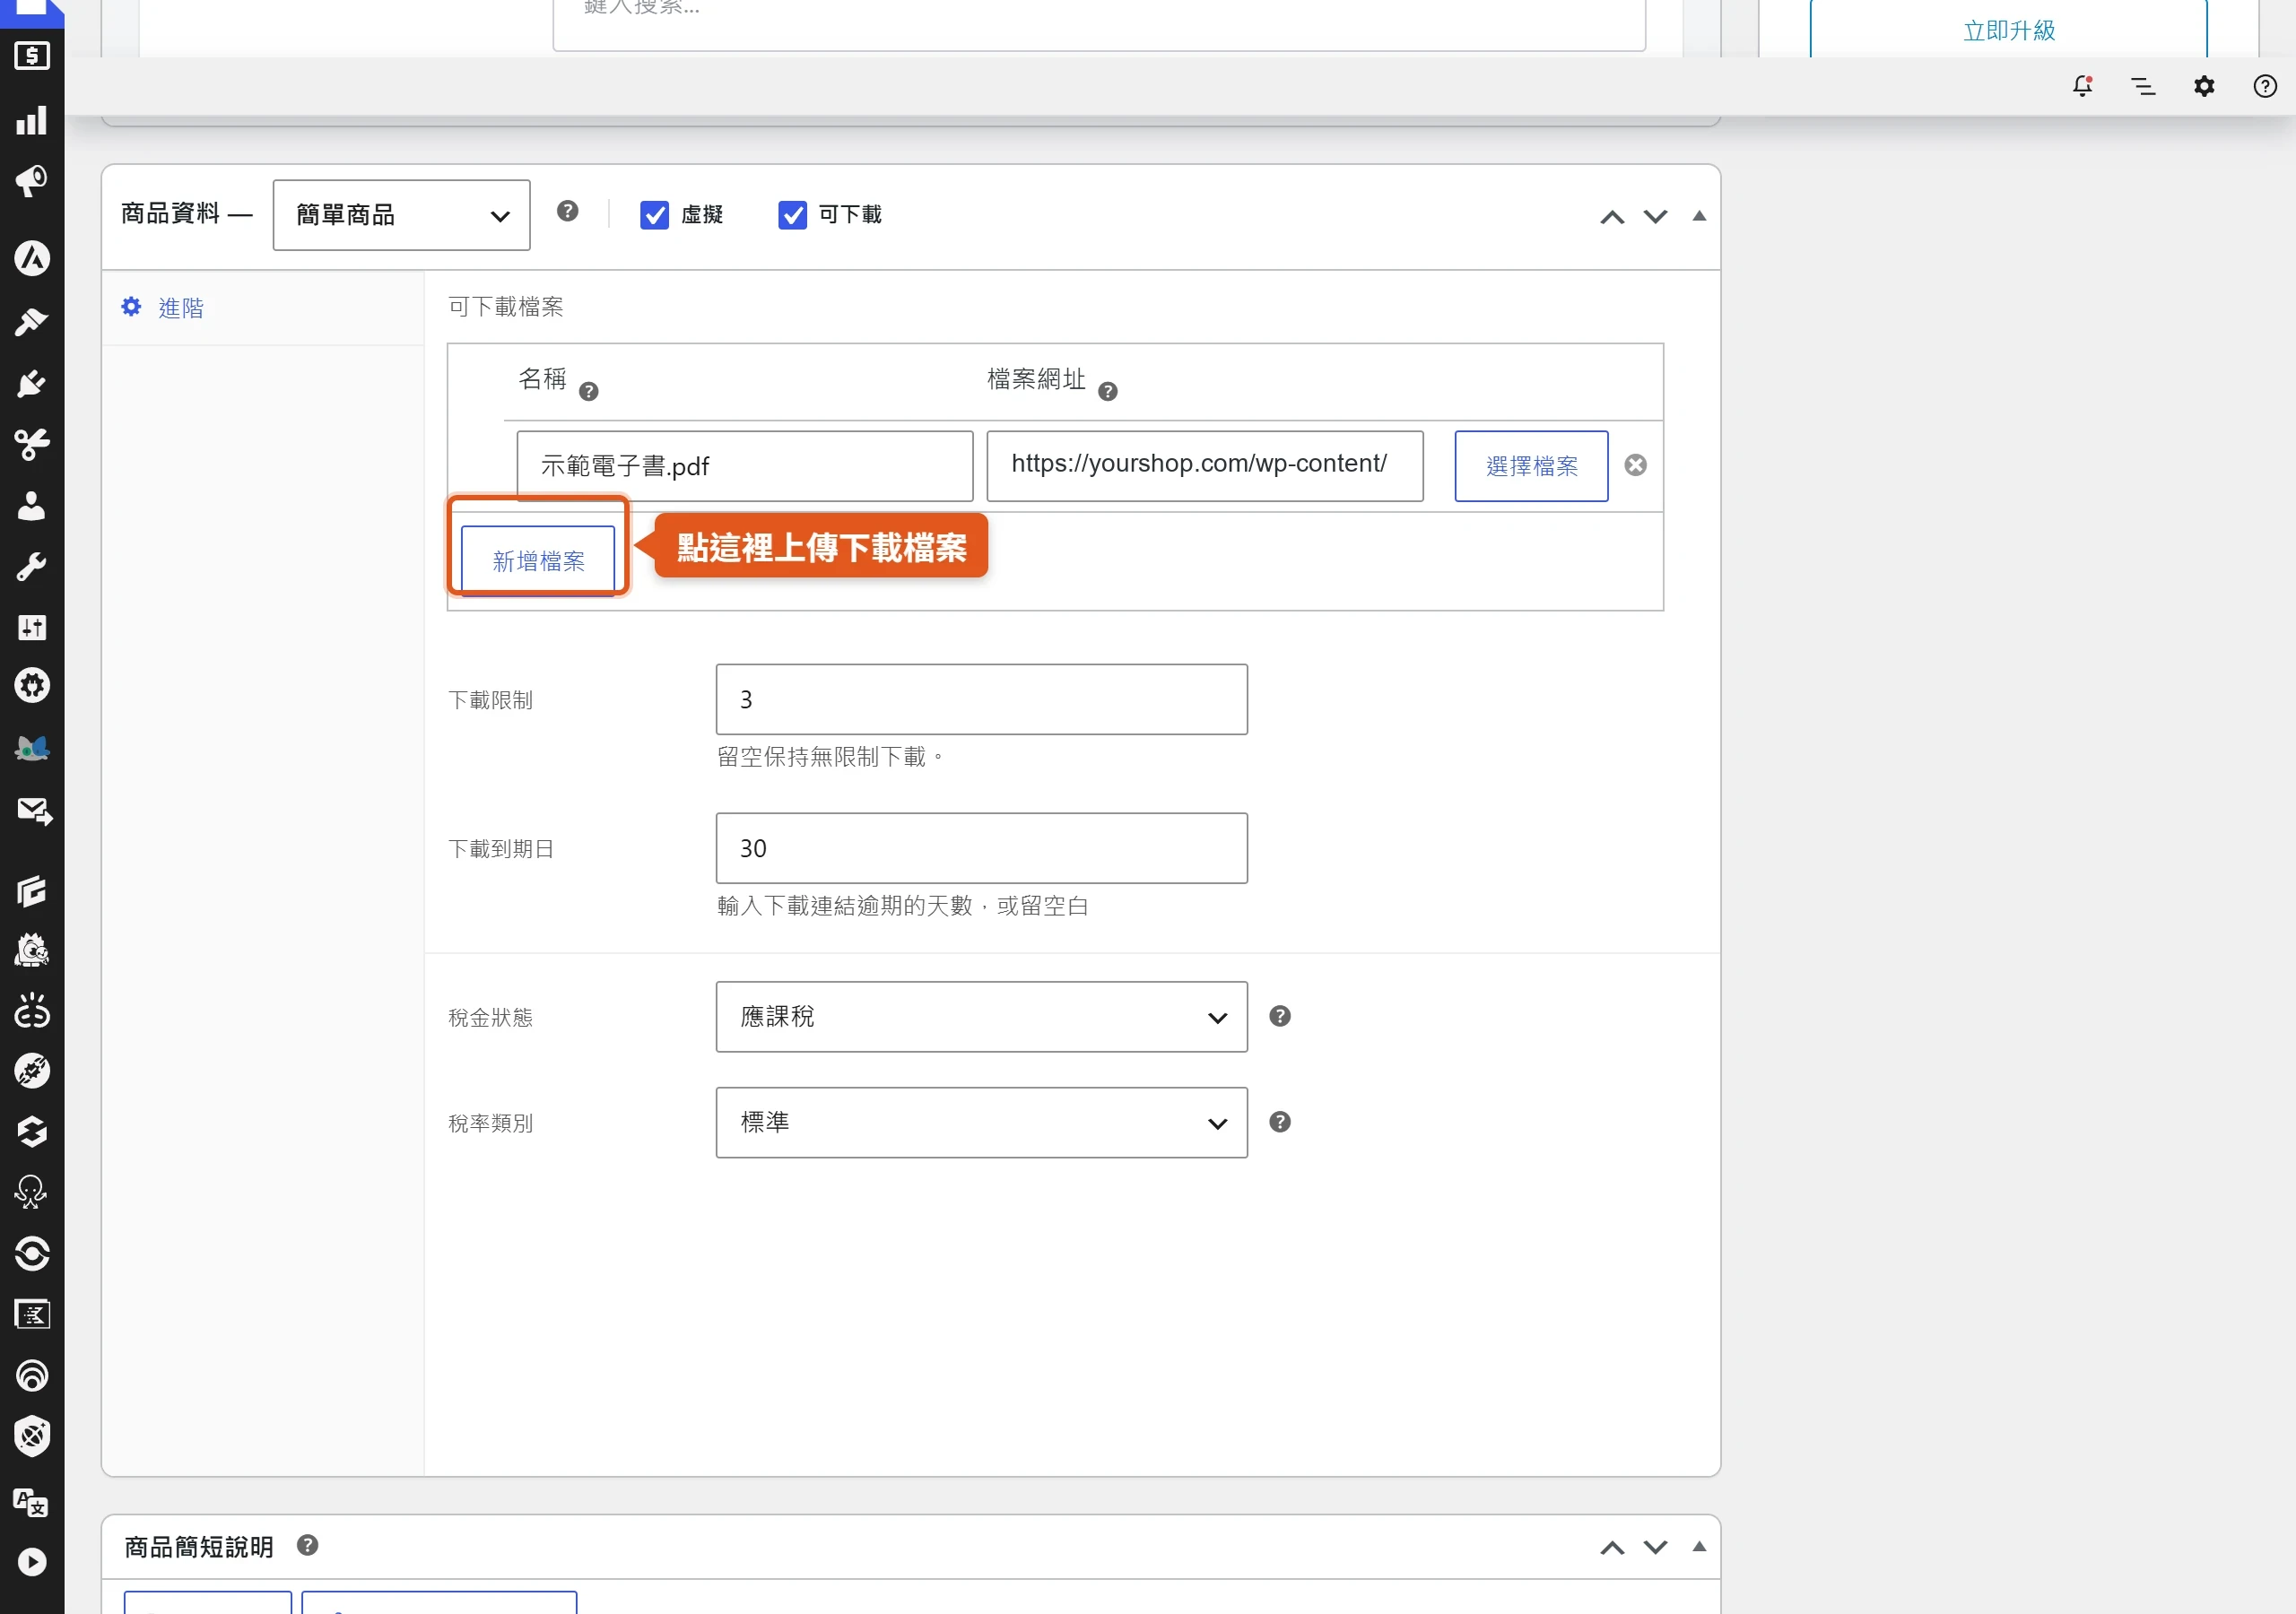Open the notifications bell icon
Screen dimensions: 2296x1614
tap(2082, 86)
